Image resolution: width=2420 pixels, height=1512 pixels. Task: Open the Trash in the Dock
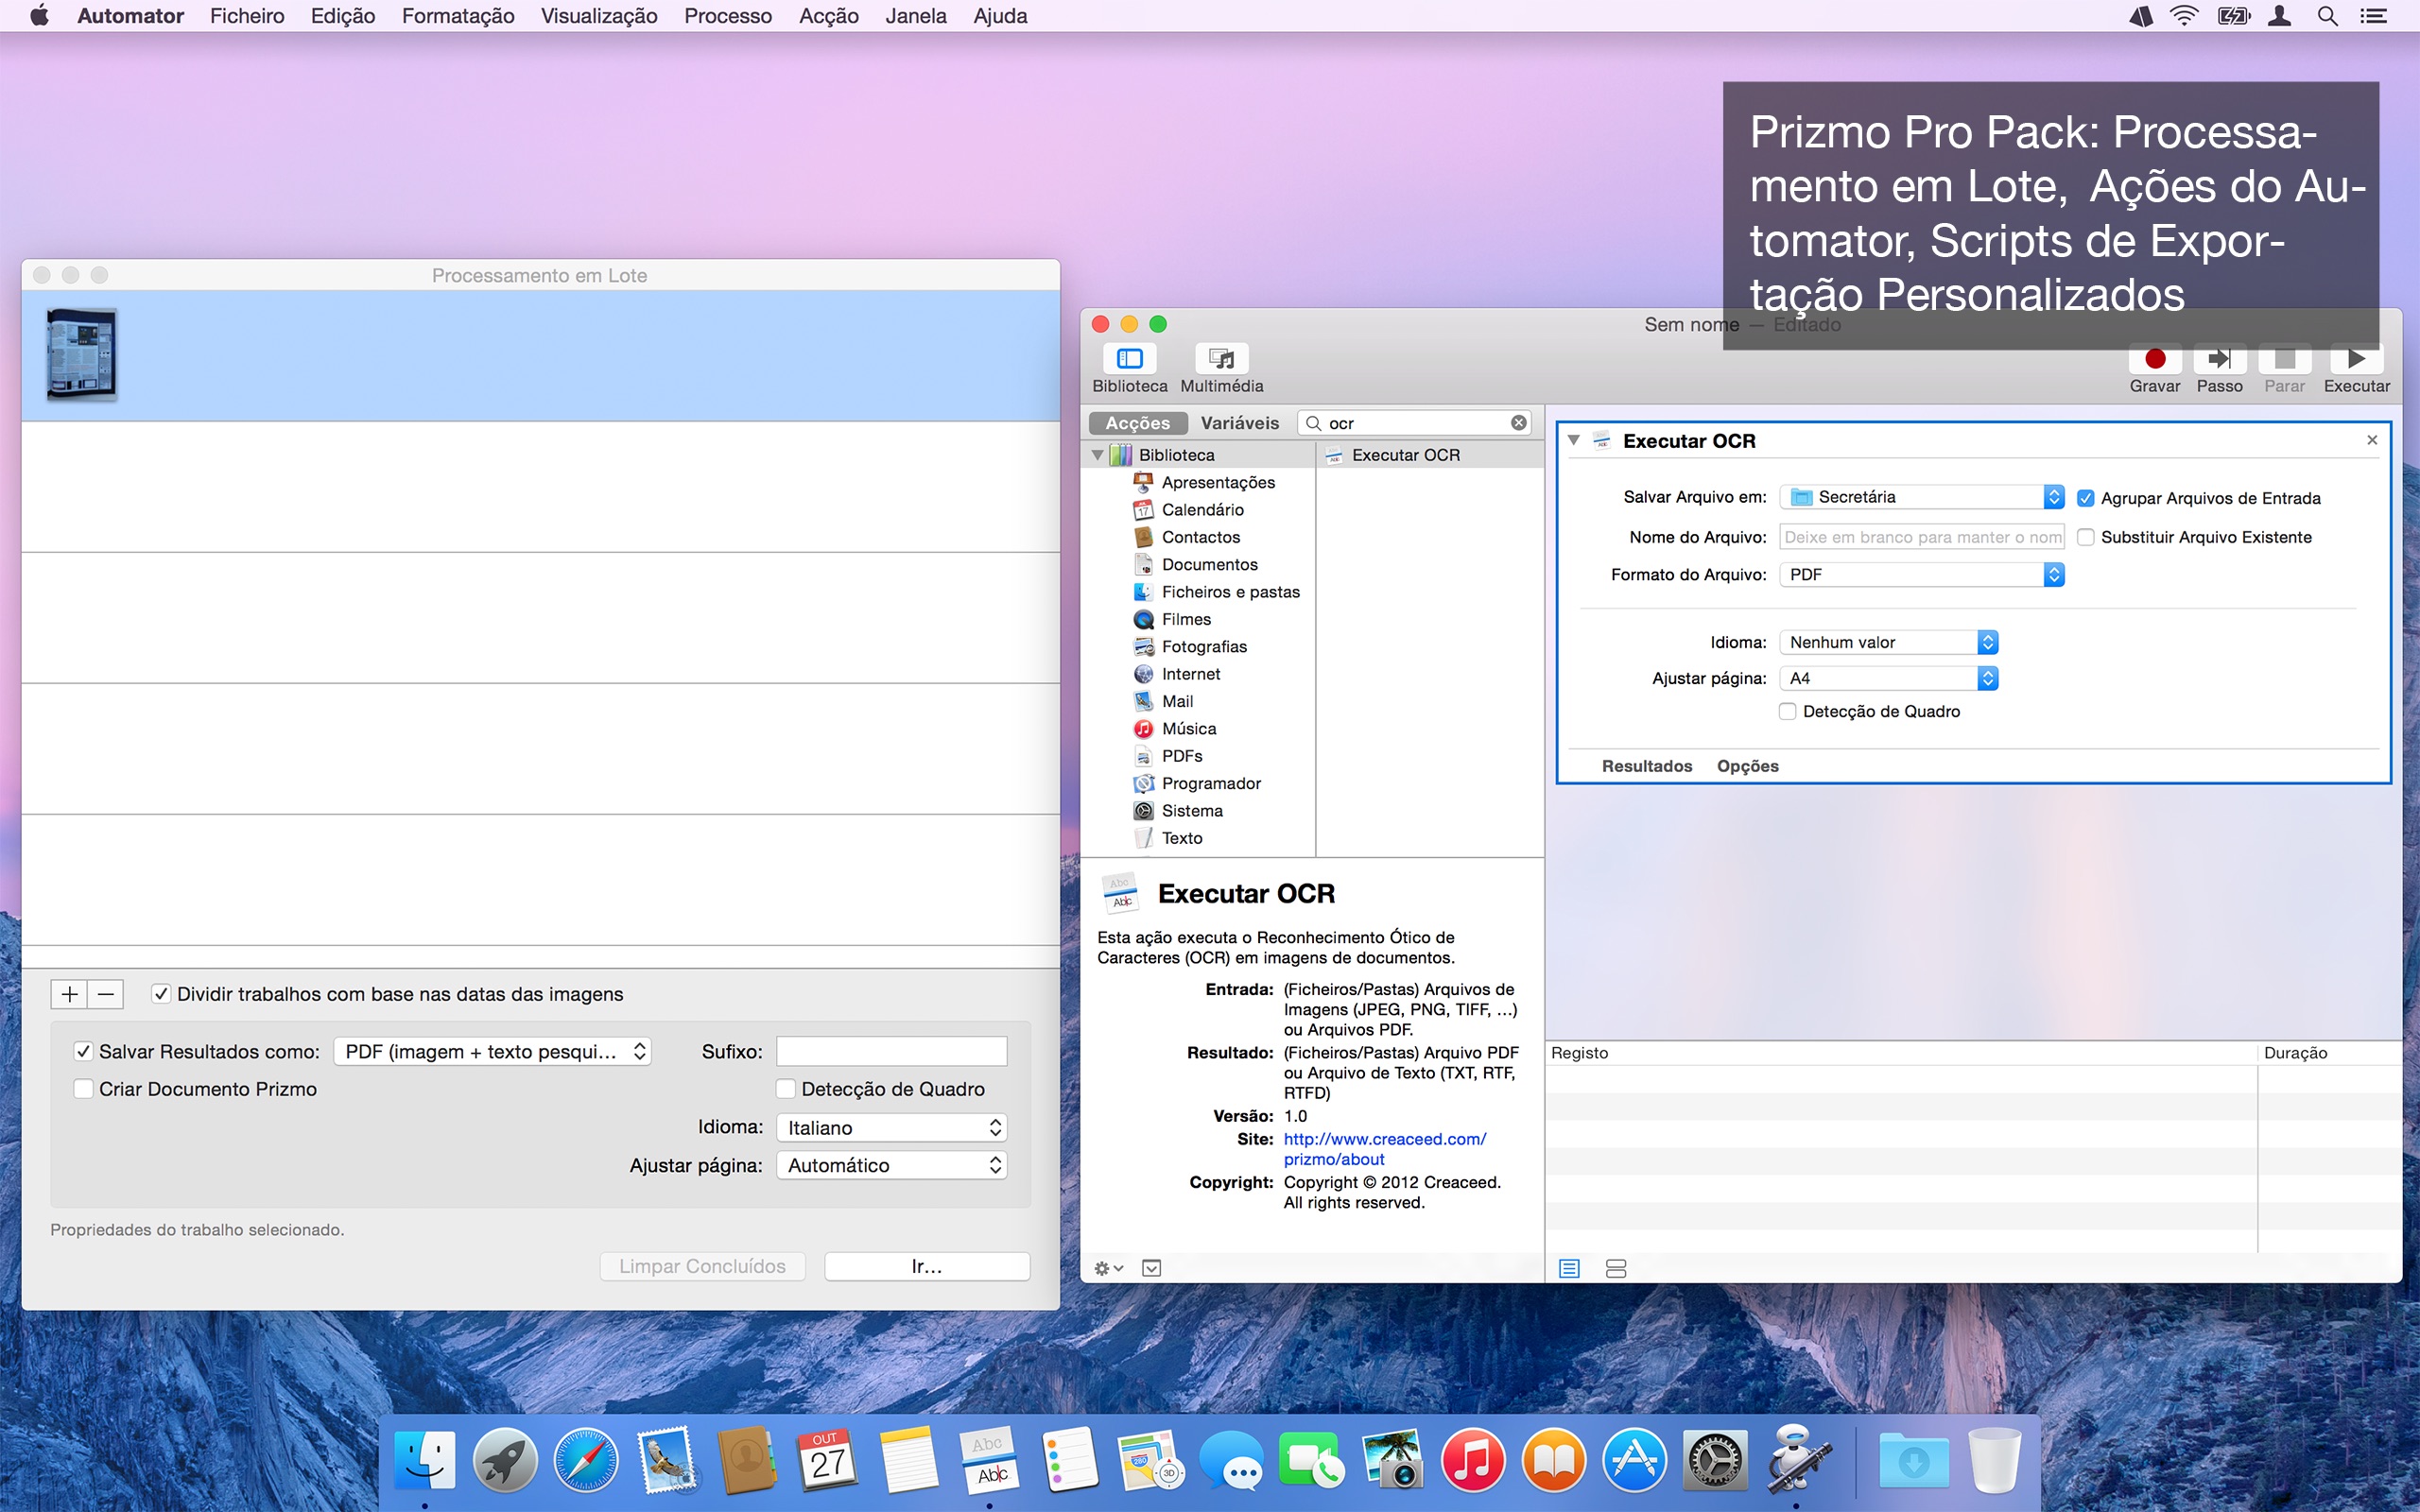[1994, 1461]
